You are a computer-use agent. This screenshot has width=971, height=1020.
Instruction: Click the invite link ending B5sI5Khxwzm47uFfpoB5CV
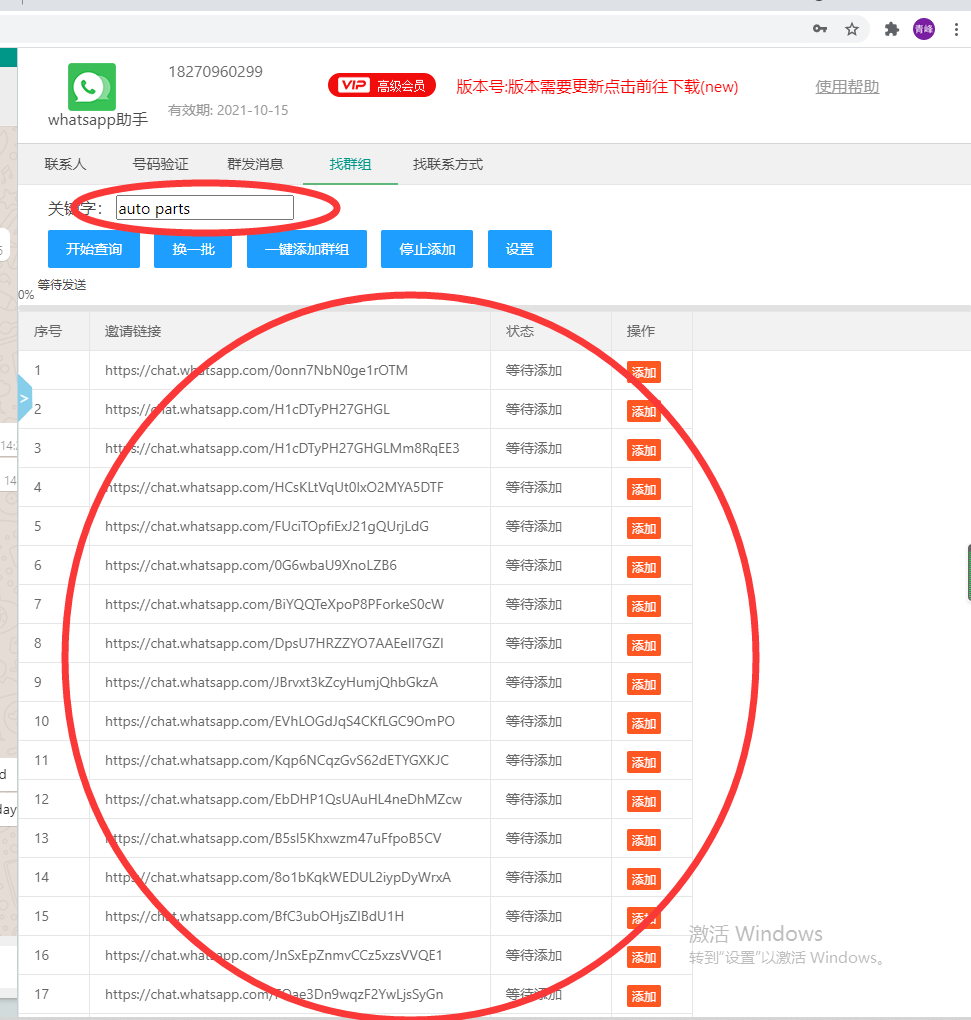tap(273, 839)
